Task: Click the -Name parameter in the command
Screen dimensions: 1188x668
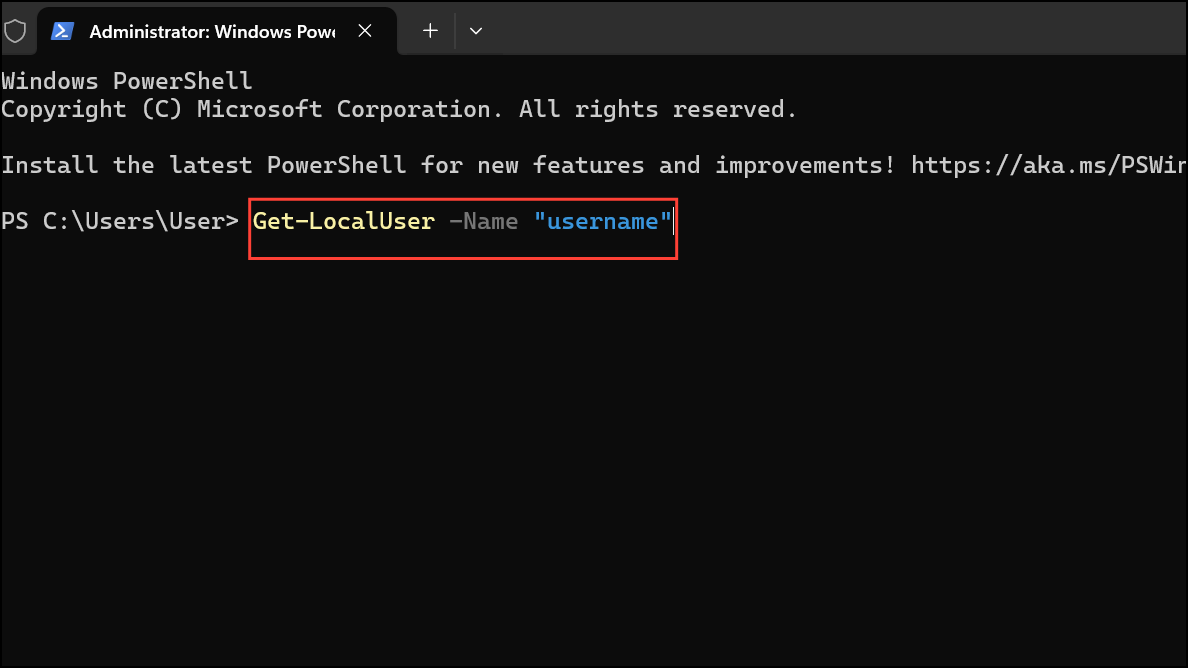Action: (x=483, y=221)
